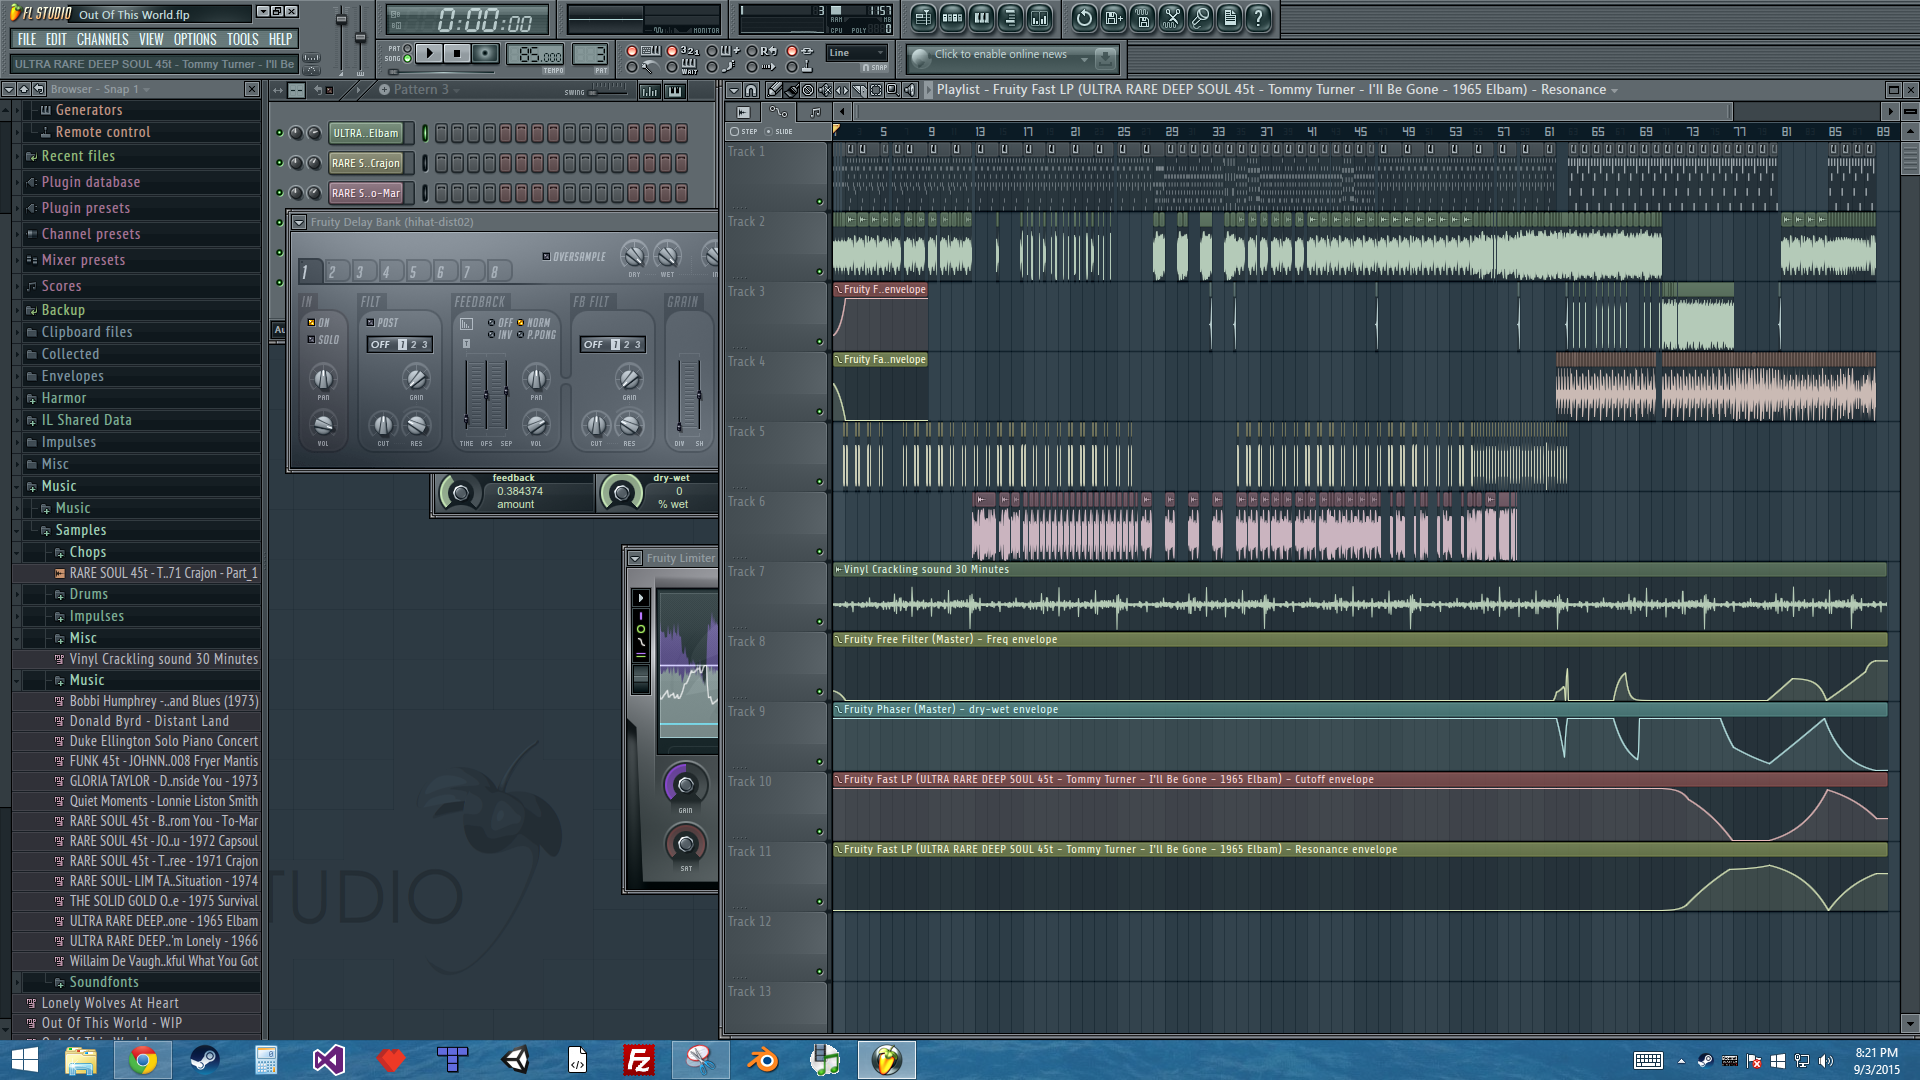This screenshot has width=1920, height=1080.
Task: Select the RARE S..o-Mar channel button
Action: pos(366,193)
